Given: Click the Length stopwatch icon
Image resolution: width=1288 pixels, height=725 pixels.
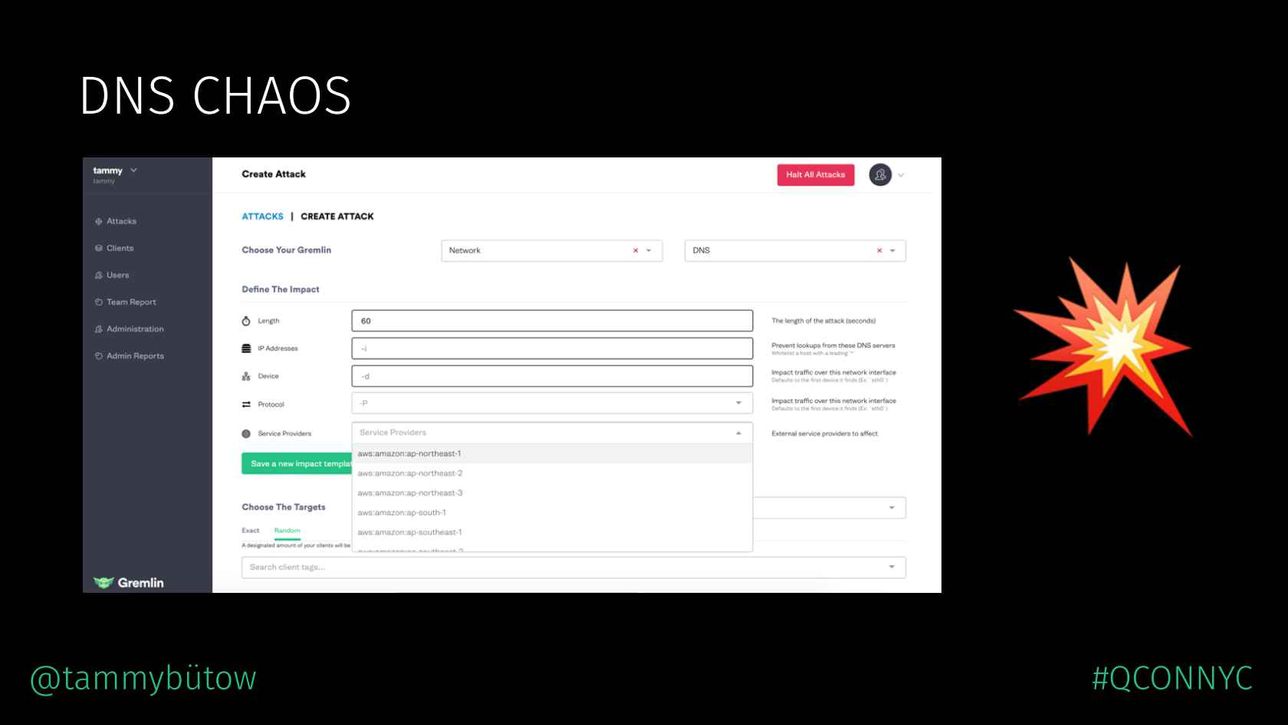Looking at the screenshot, I should pyautogui.click(x=246, y=321).
